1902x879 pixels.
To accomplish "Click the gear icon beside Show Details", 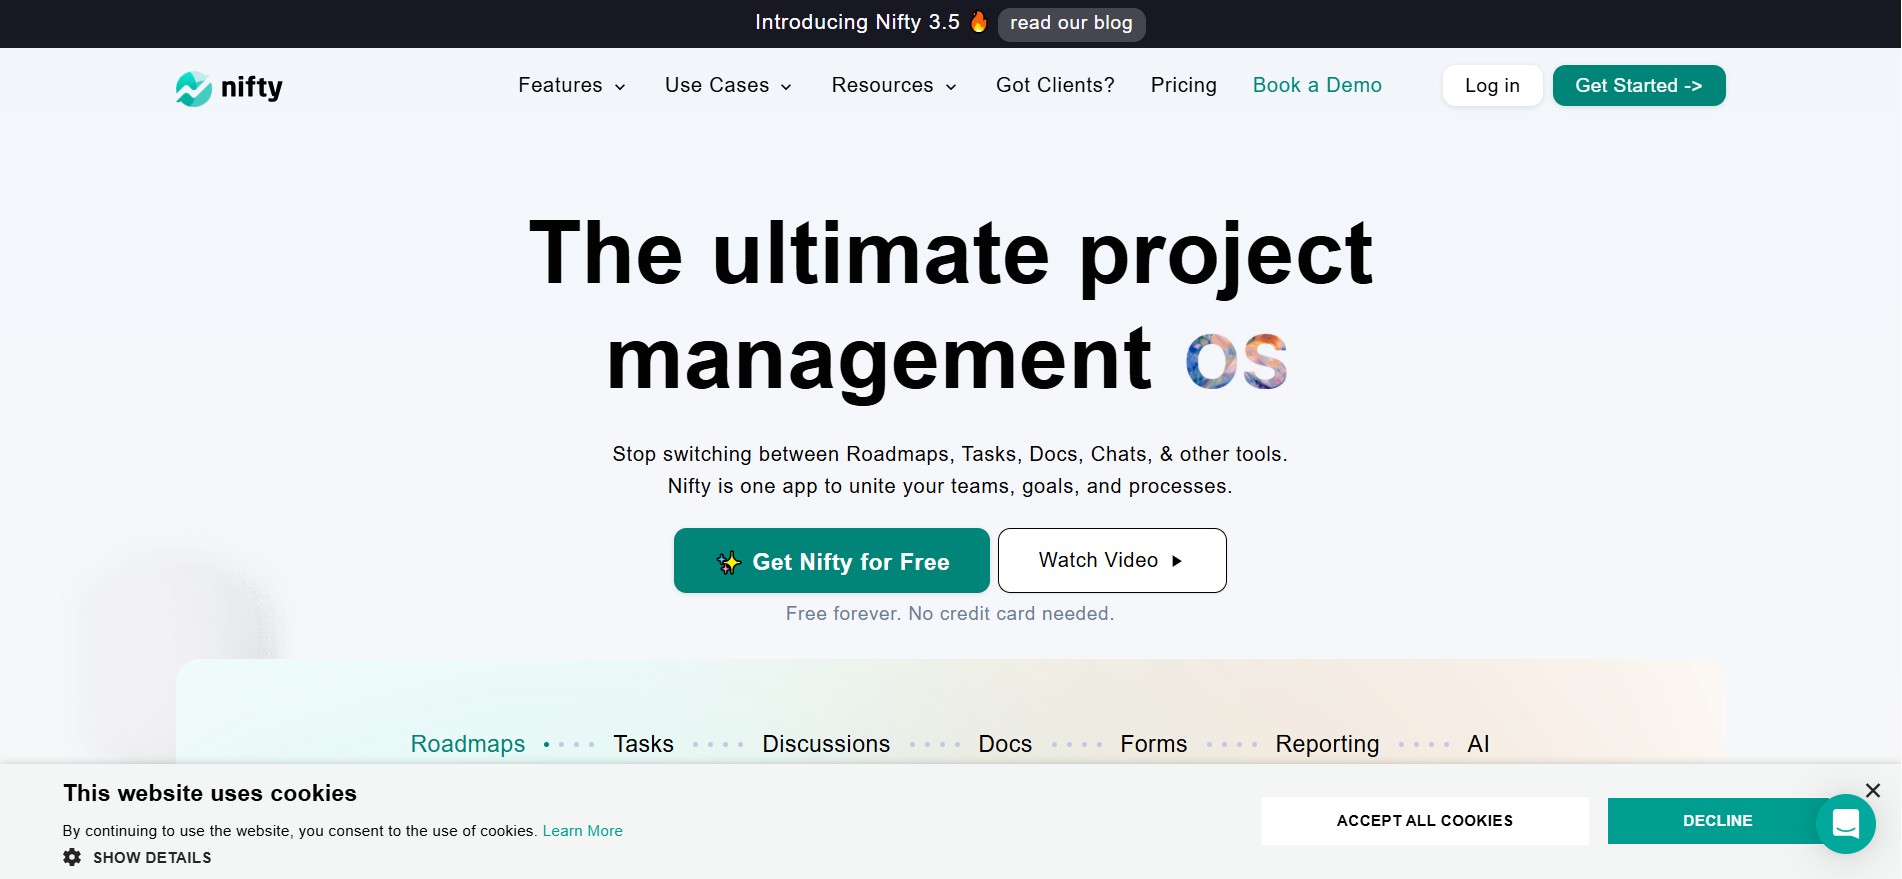I will coord(72,857).
